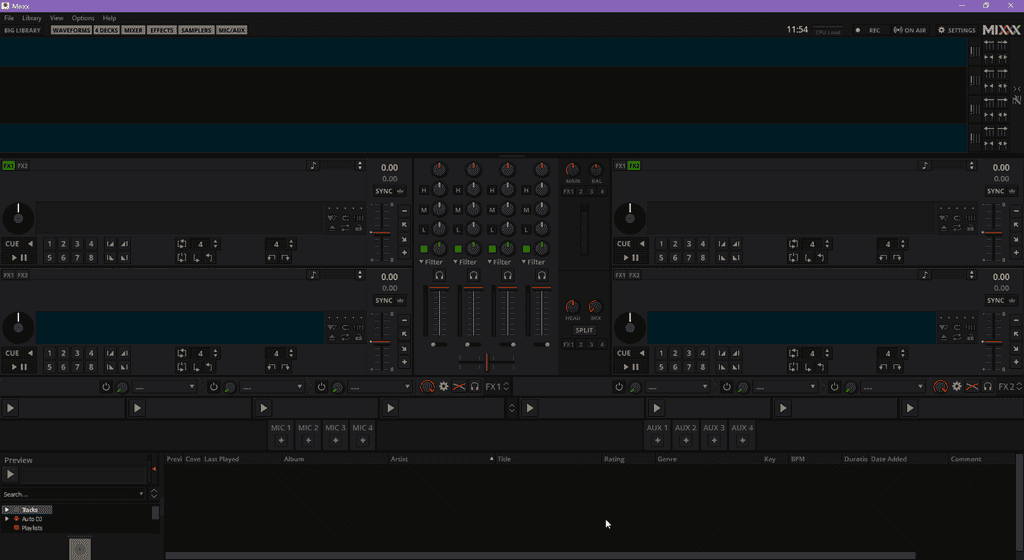Toggle the MIC/AUX section
The image size is (1024, 560).
click(231, 30)
